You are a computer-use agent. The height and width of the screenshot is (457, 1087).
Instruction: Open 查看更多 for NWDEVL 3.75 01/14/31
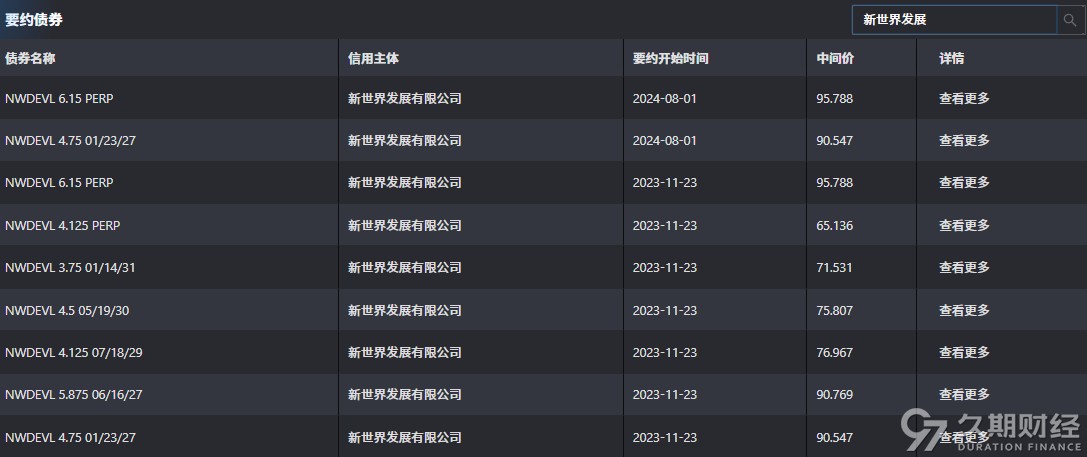[964, 268]
